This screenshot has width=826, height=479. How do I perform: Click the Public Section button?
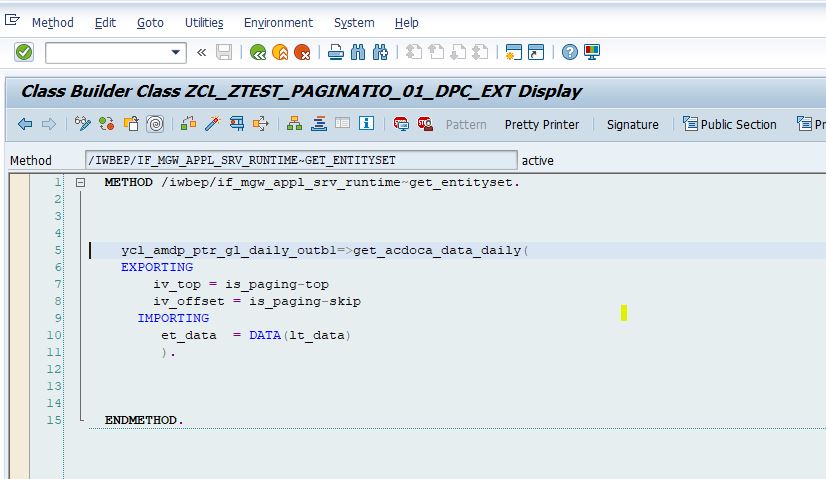point(730,125)
